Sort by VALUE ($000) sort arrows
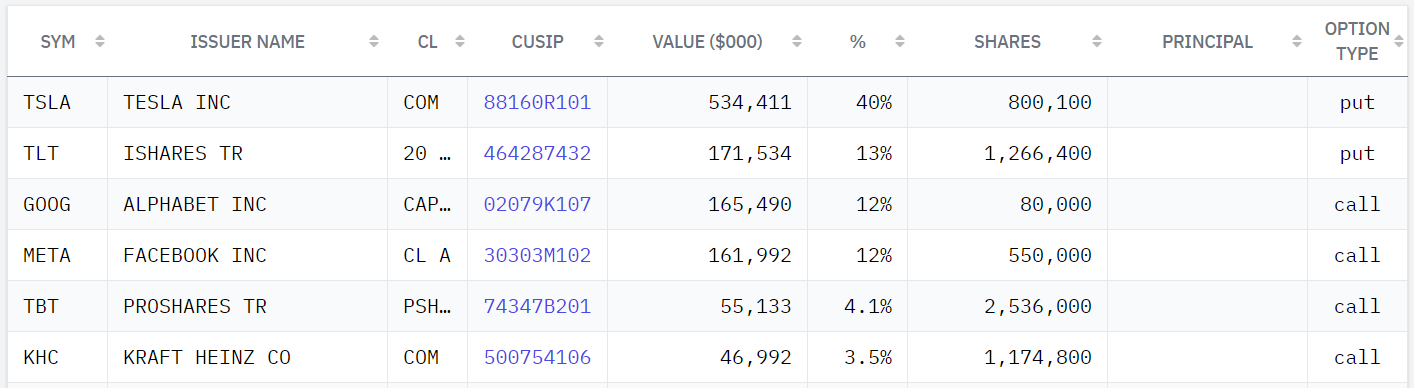Screen dimensions: 1414x388 (x=797, y=41)
